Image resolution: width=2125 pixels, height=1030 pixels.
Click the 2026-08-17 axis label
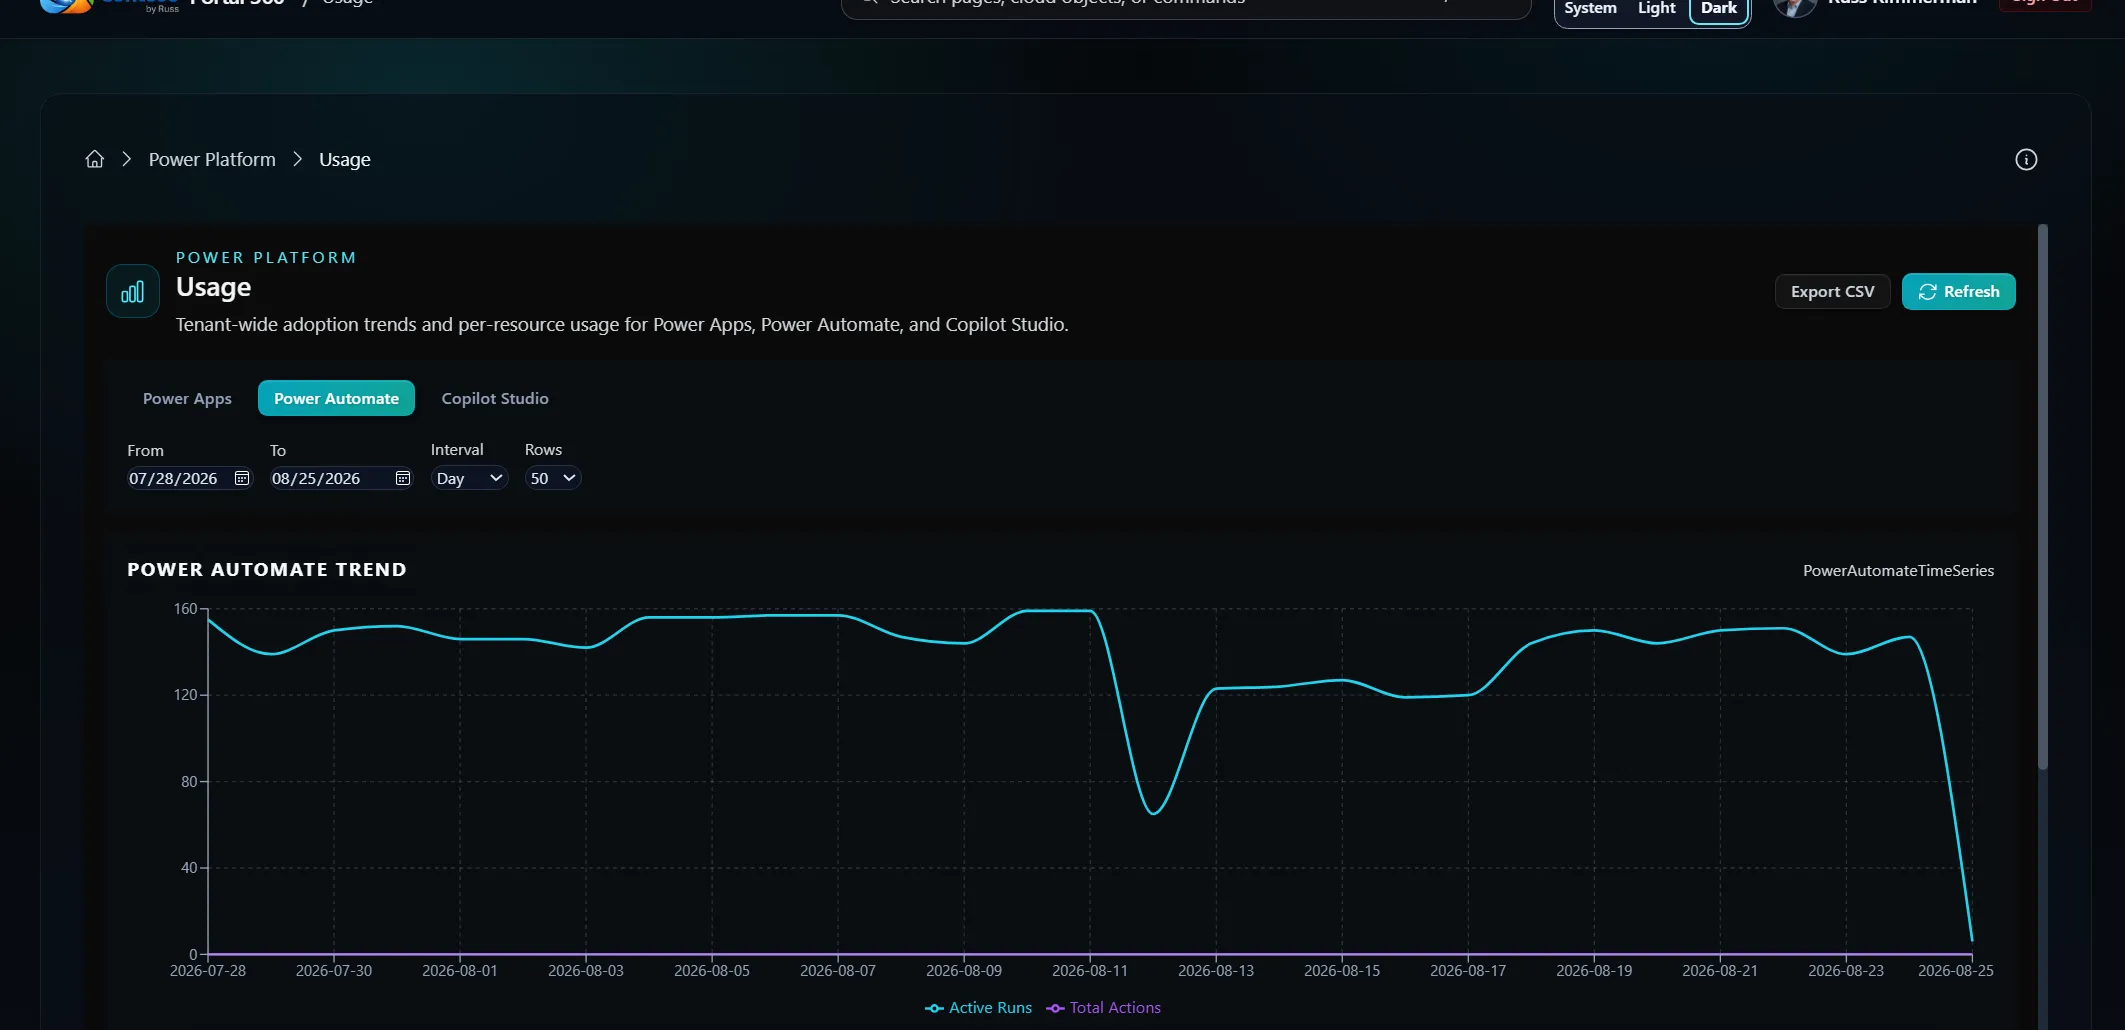1468,970
